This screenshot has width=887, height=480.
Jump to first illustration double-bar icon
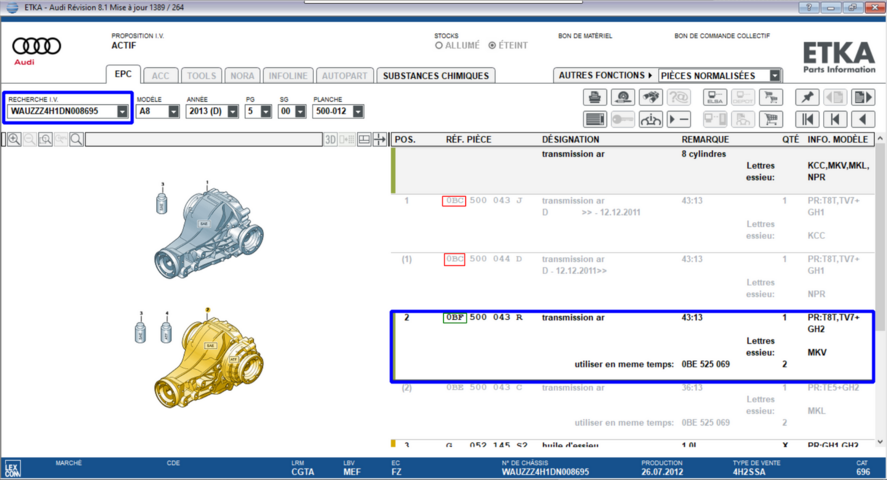[807, 119]
